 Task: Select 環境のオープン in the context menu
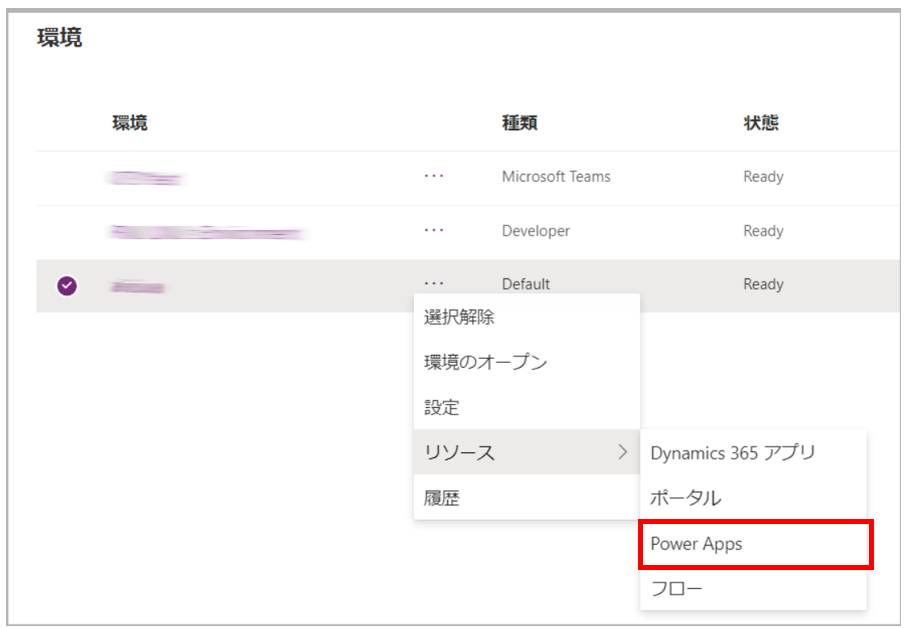point(485,362)
